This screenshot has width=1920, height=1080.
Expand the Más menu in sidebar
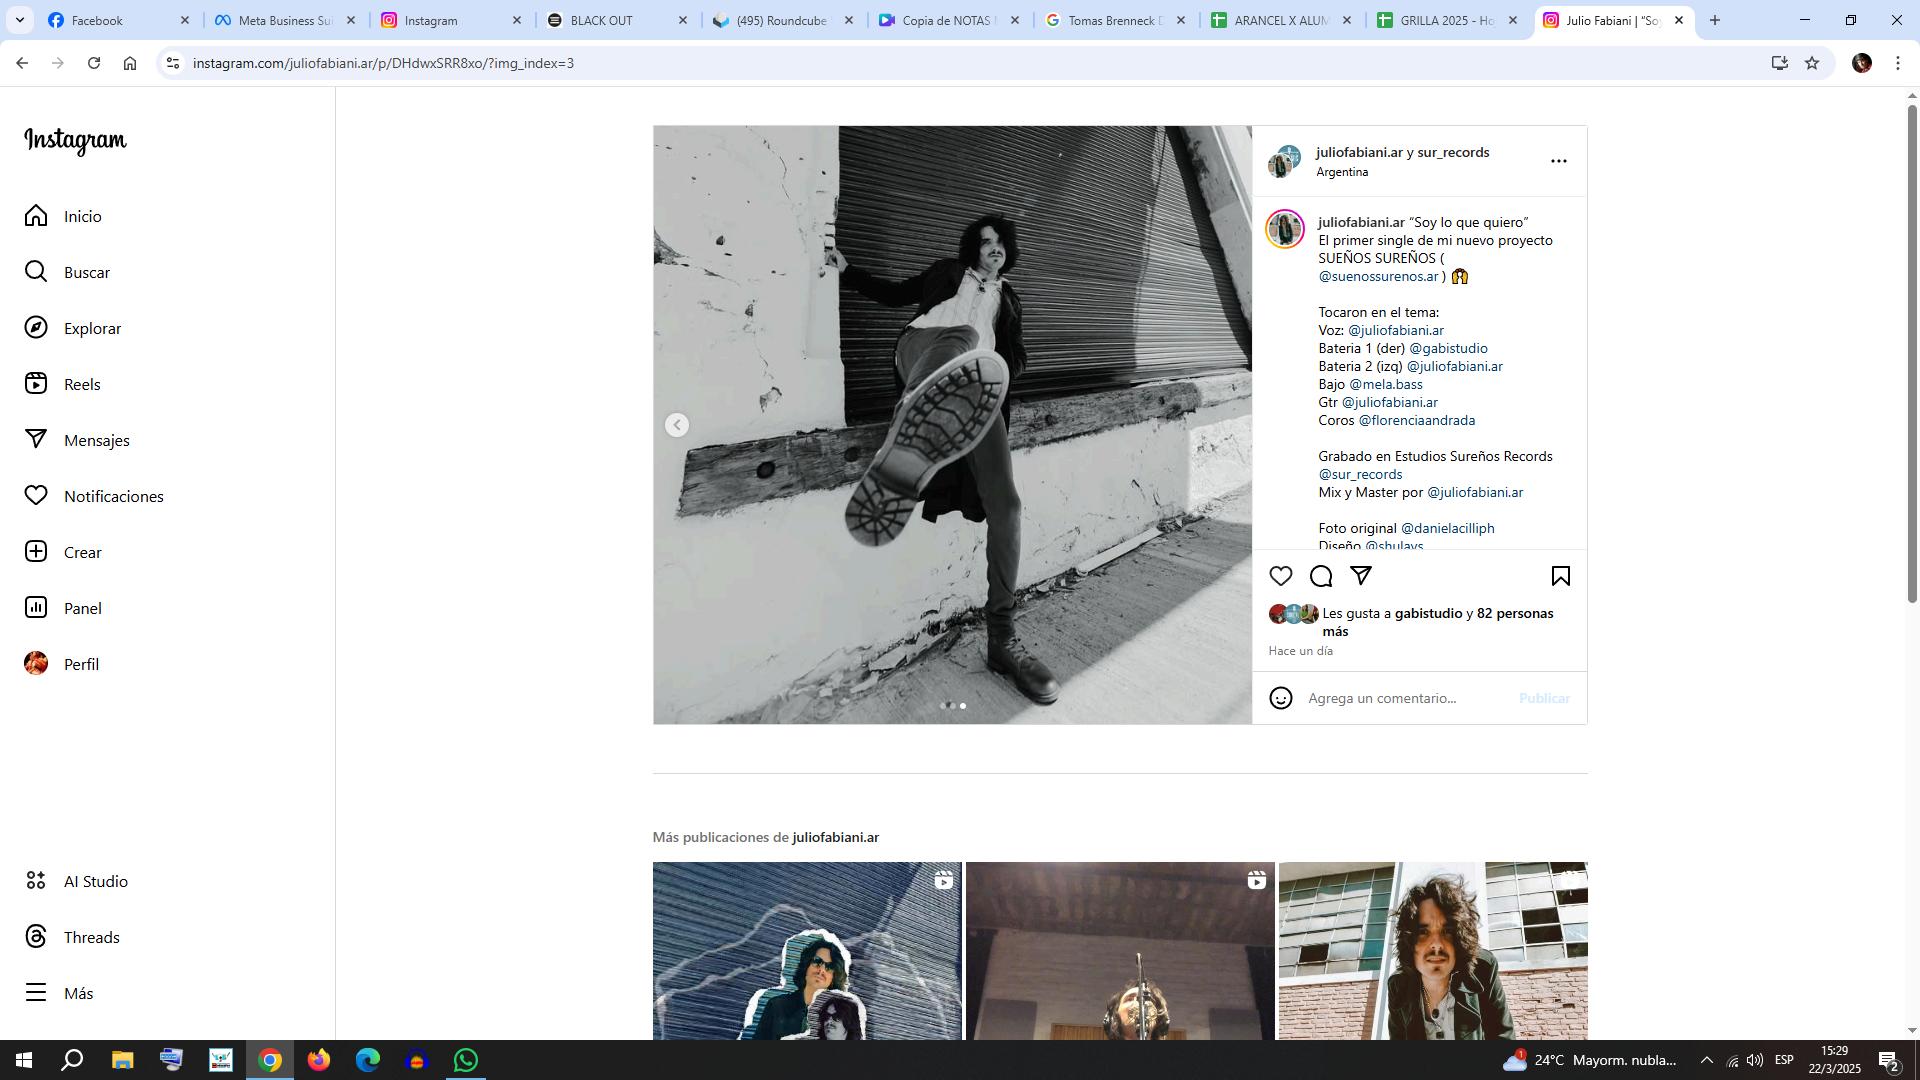click(78, 993)
